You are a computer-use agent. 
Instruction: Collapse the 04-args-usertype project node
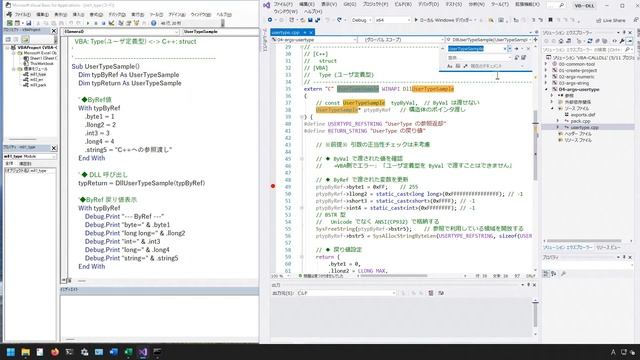546,89
